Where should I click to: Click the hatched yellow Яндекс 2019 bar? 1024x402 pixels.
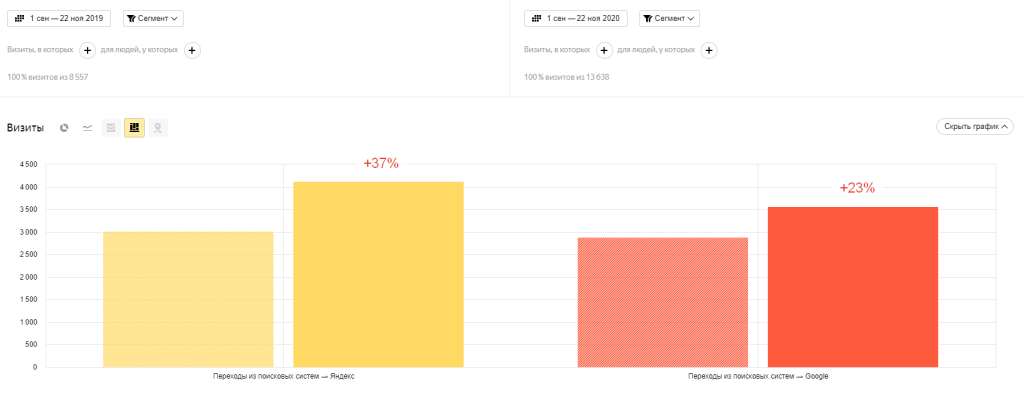[x=188, y=300]
